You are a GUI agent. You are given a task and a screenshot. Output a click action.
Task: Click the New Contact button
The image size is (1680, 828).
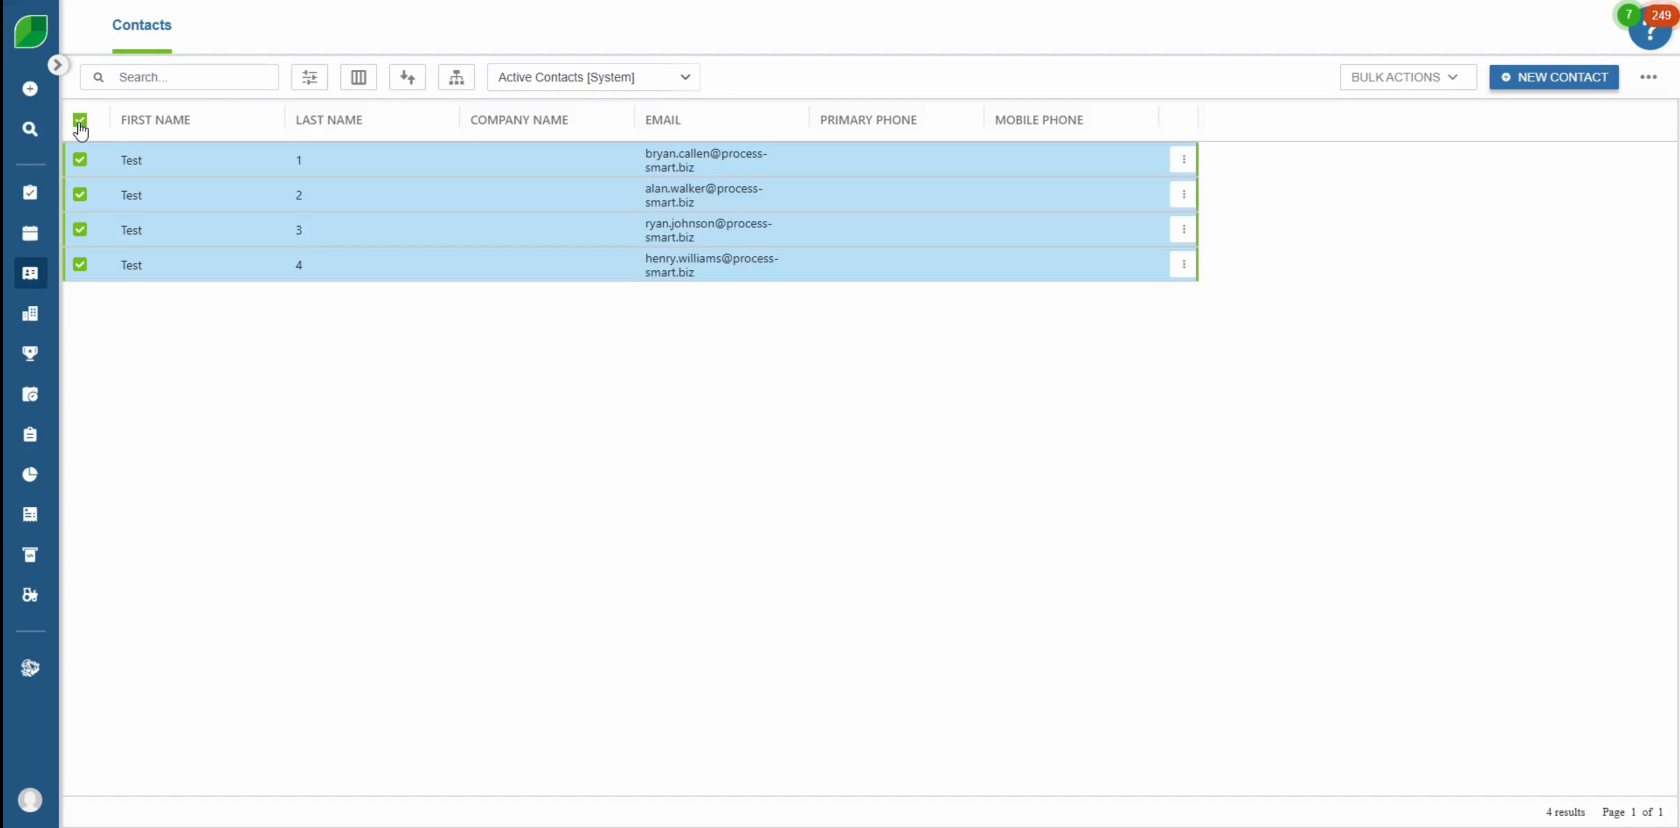[1554, 77]
